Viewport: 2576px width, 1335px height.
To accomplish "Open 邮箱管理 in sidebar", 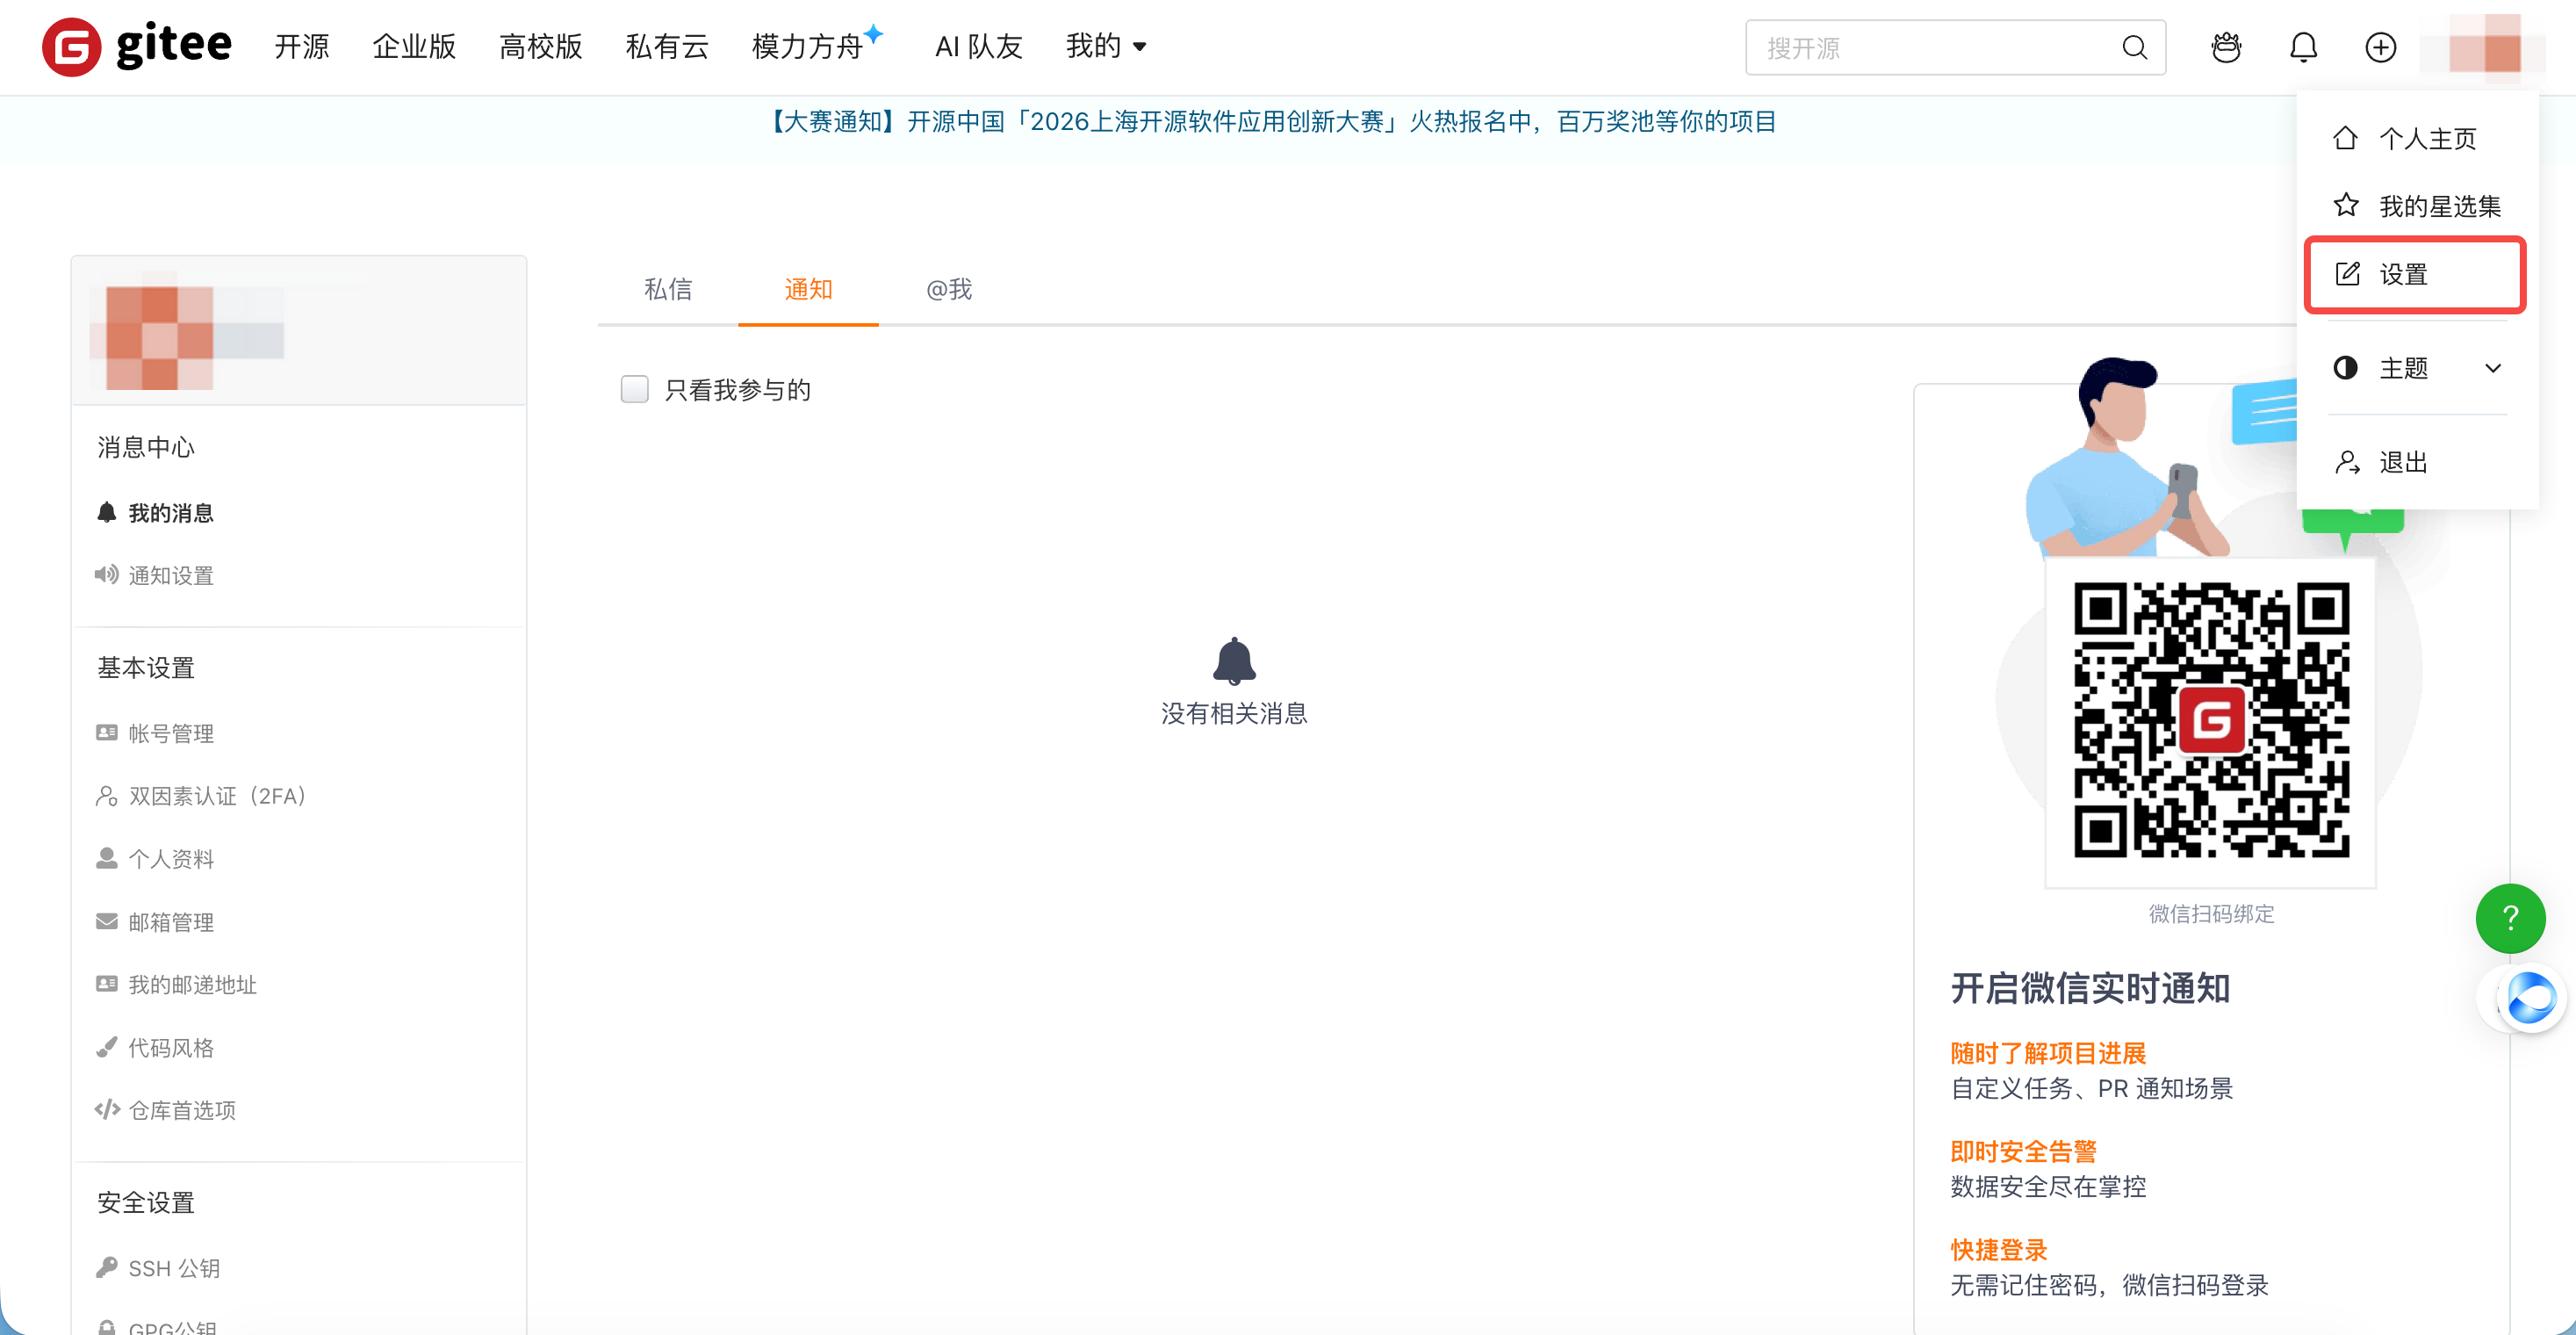I will tap(170, 922).
